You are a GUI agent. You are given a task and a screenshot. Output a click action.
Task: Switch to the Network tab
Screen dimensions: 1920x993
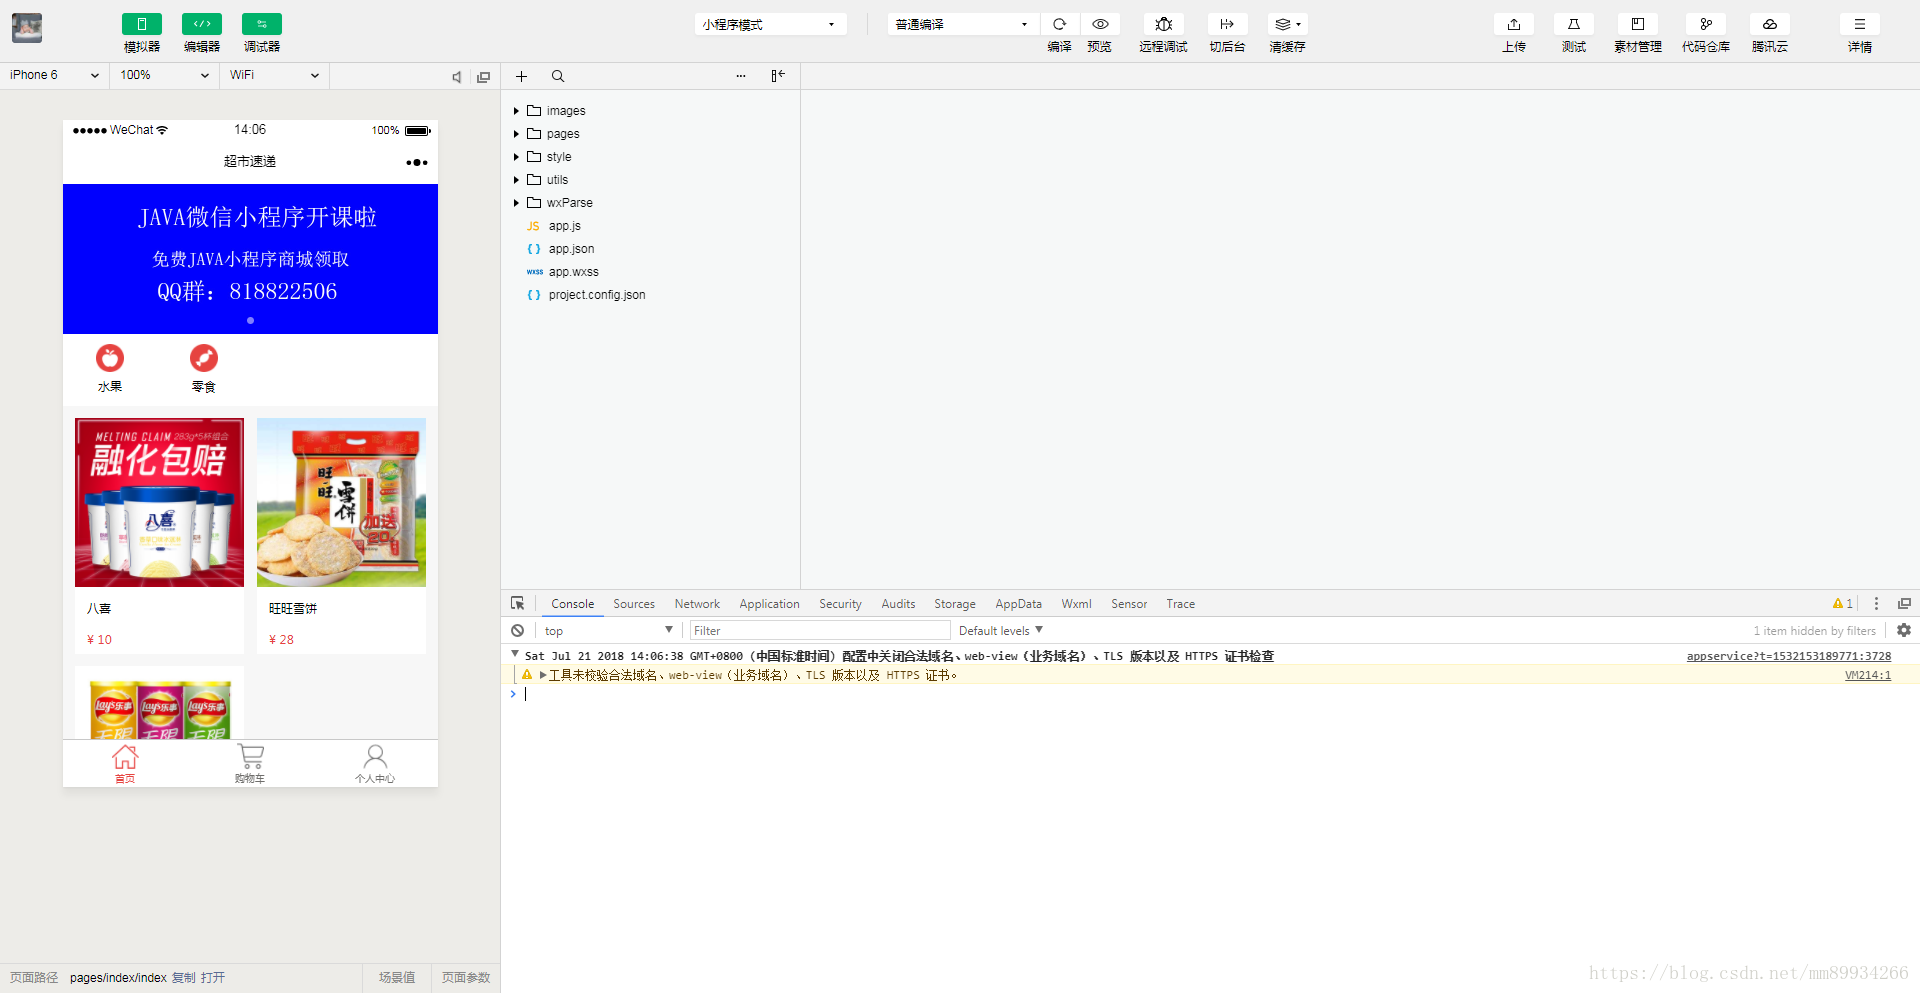pos(697,604)
